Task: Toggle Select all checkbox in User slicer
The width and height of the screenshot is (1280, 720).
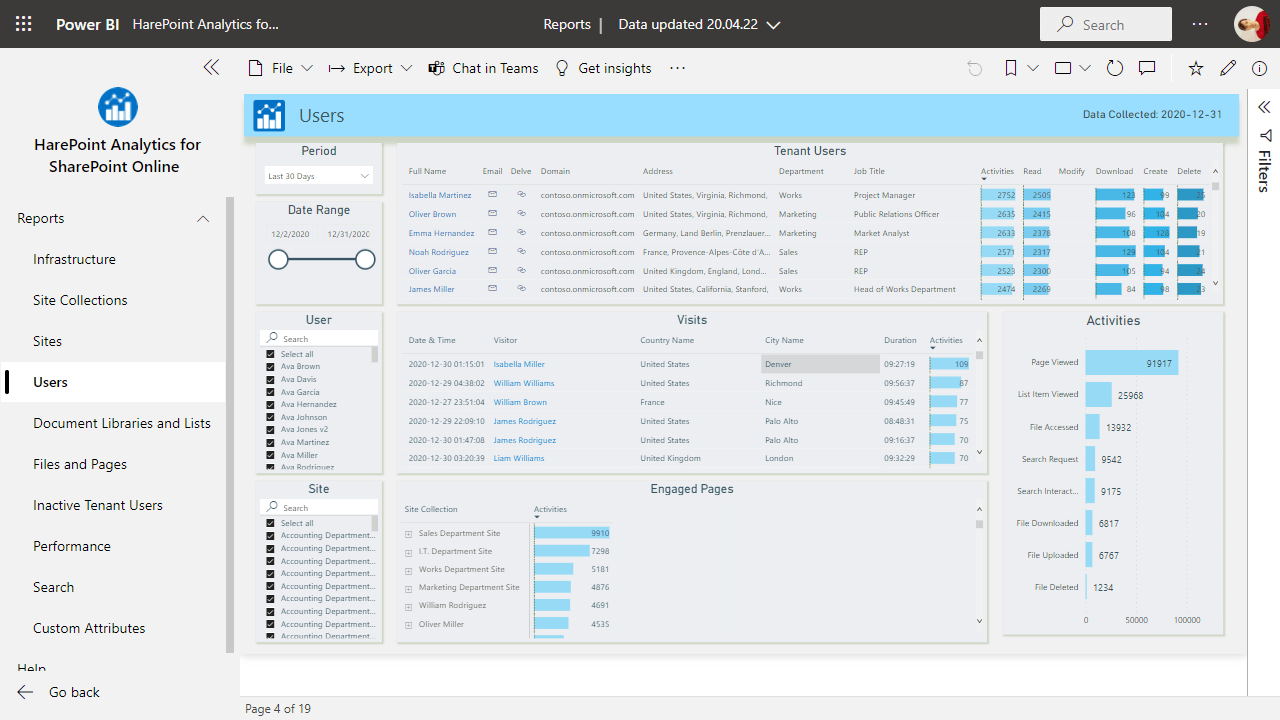Action: click(x=270, y=354)
